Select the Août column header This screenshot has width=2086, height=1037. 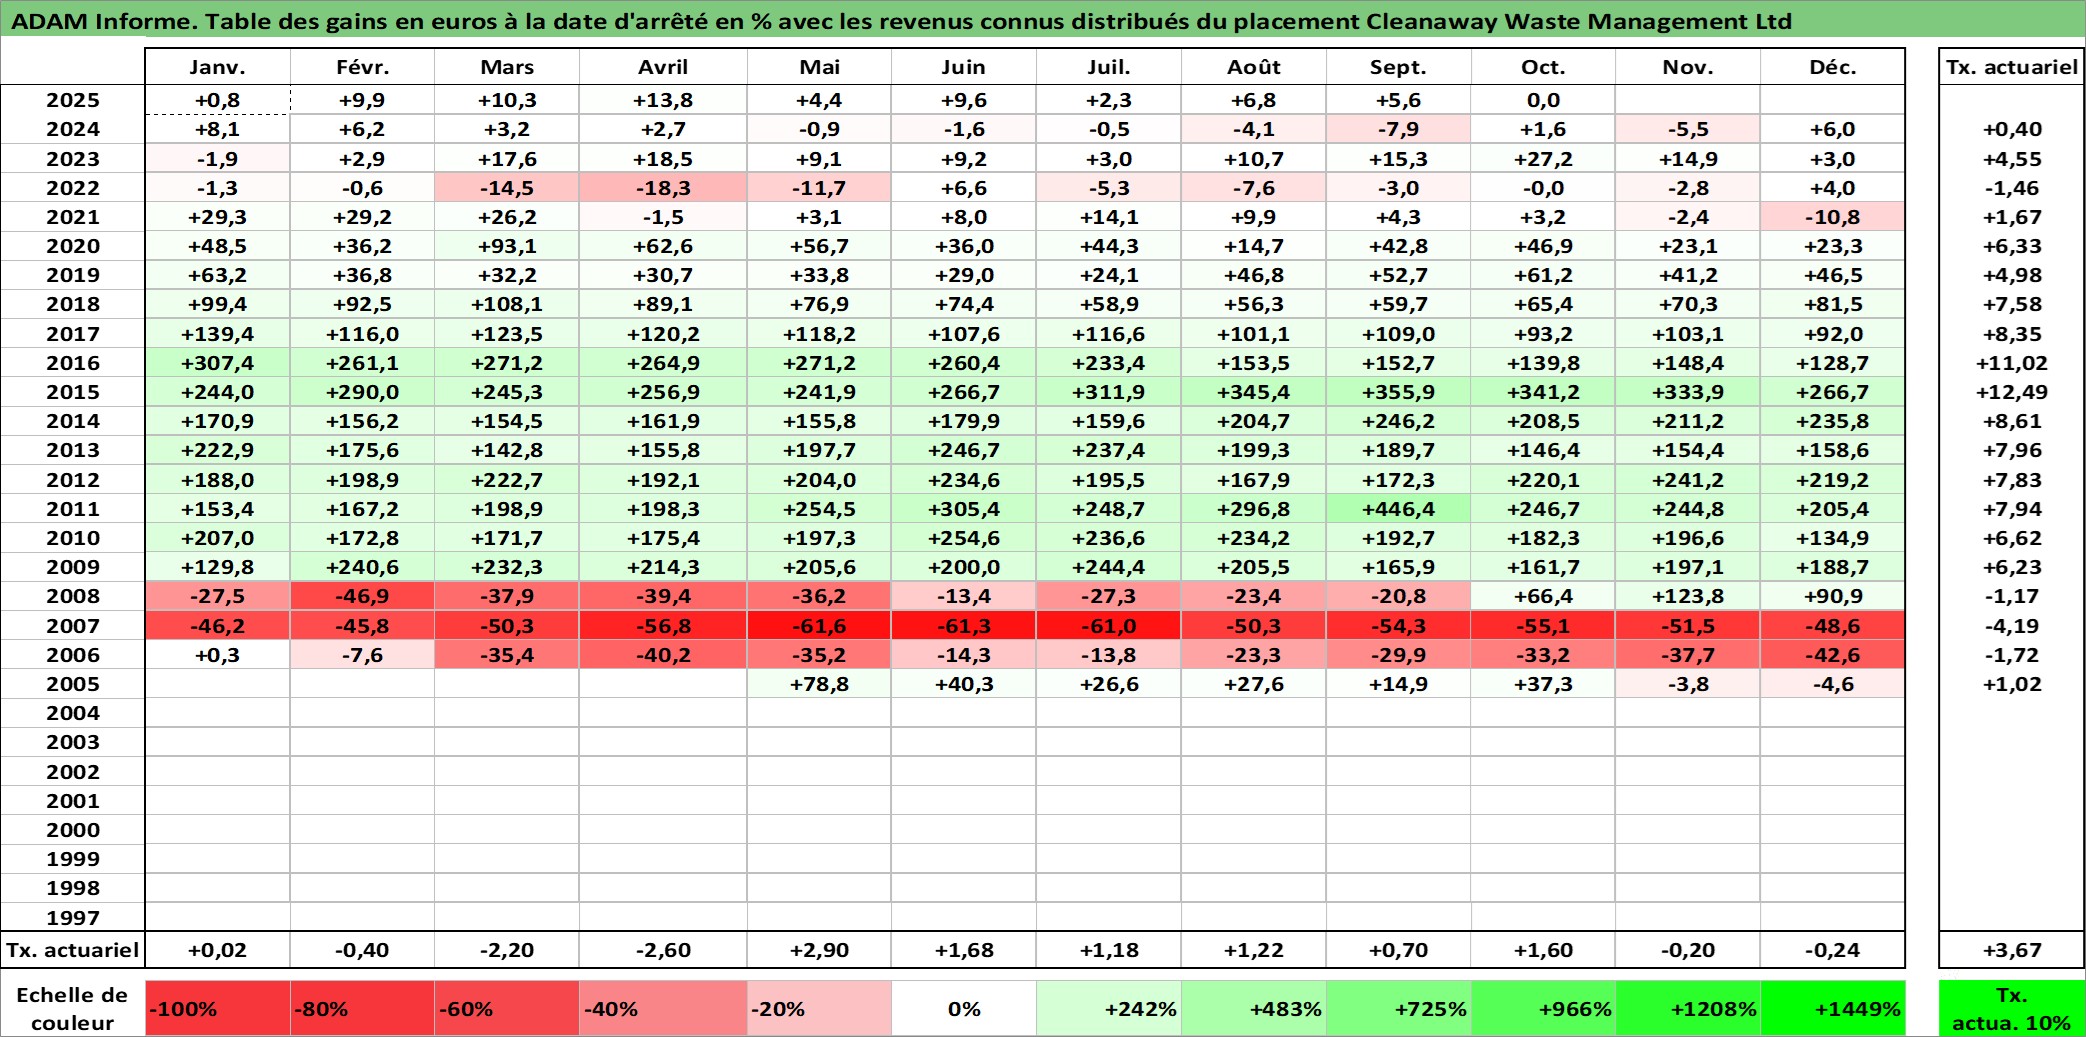1254,67
